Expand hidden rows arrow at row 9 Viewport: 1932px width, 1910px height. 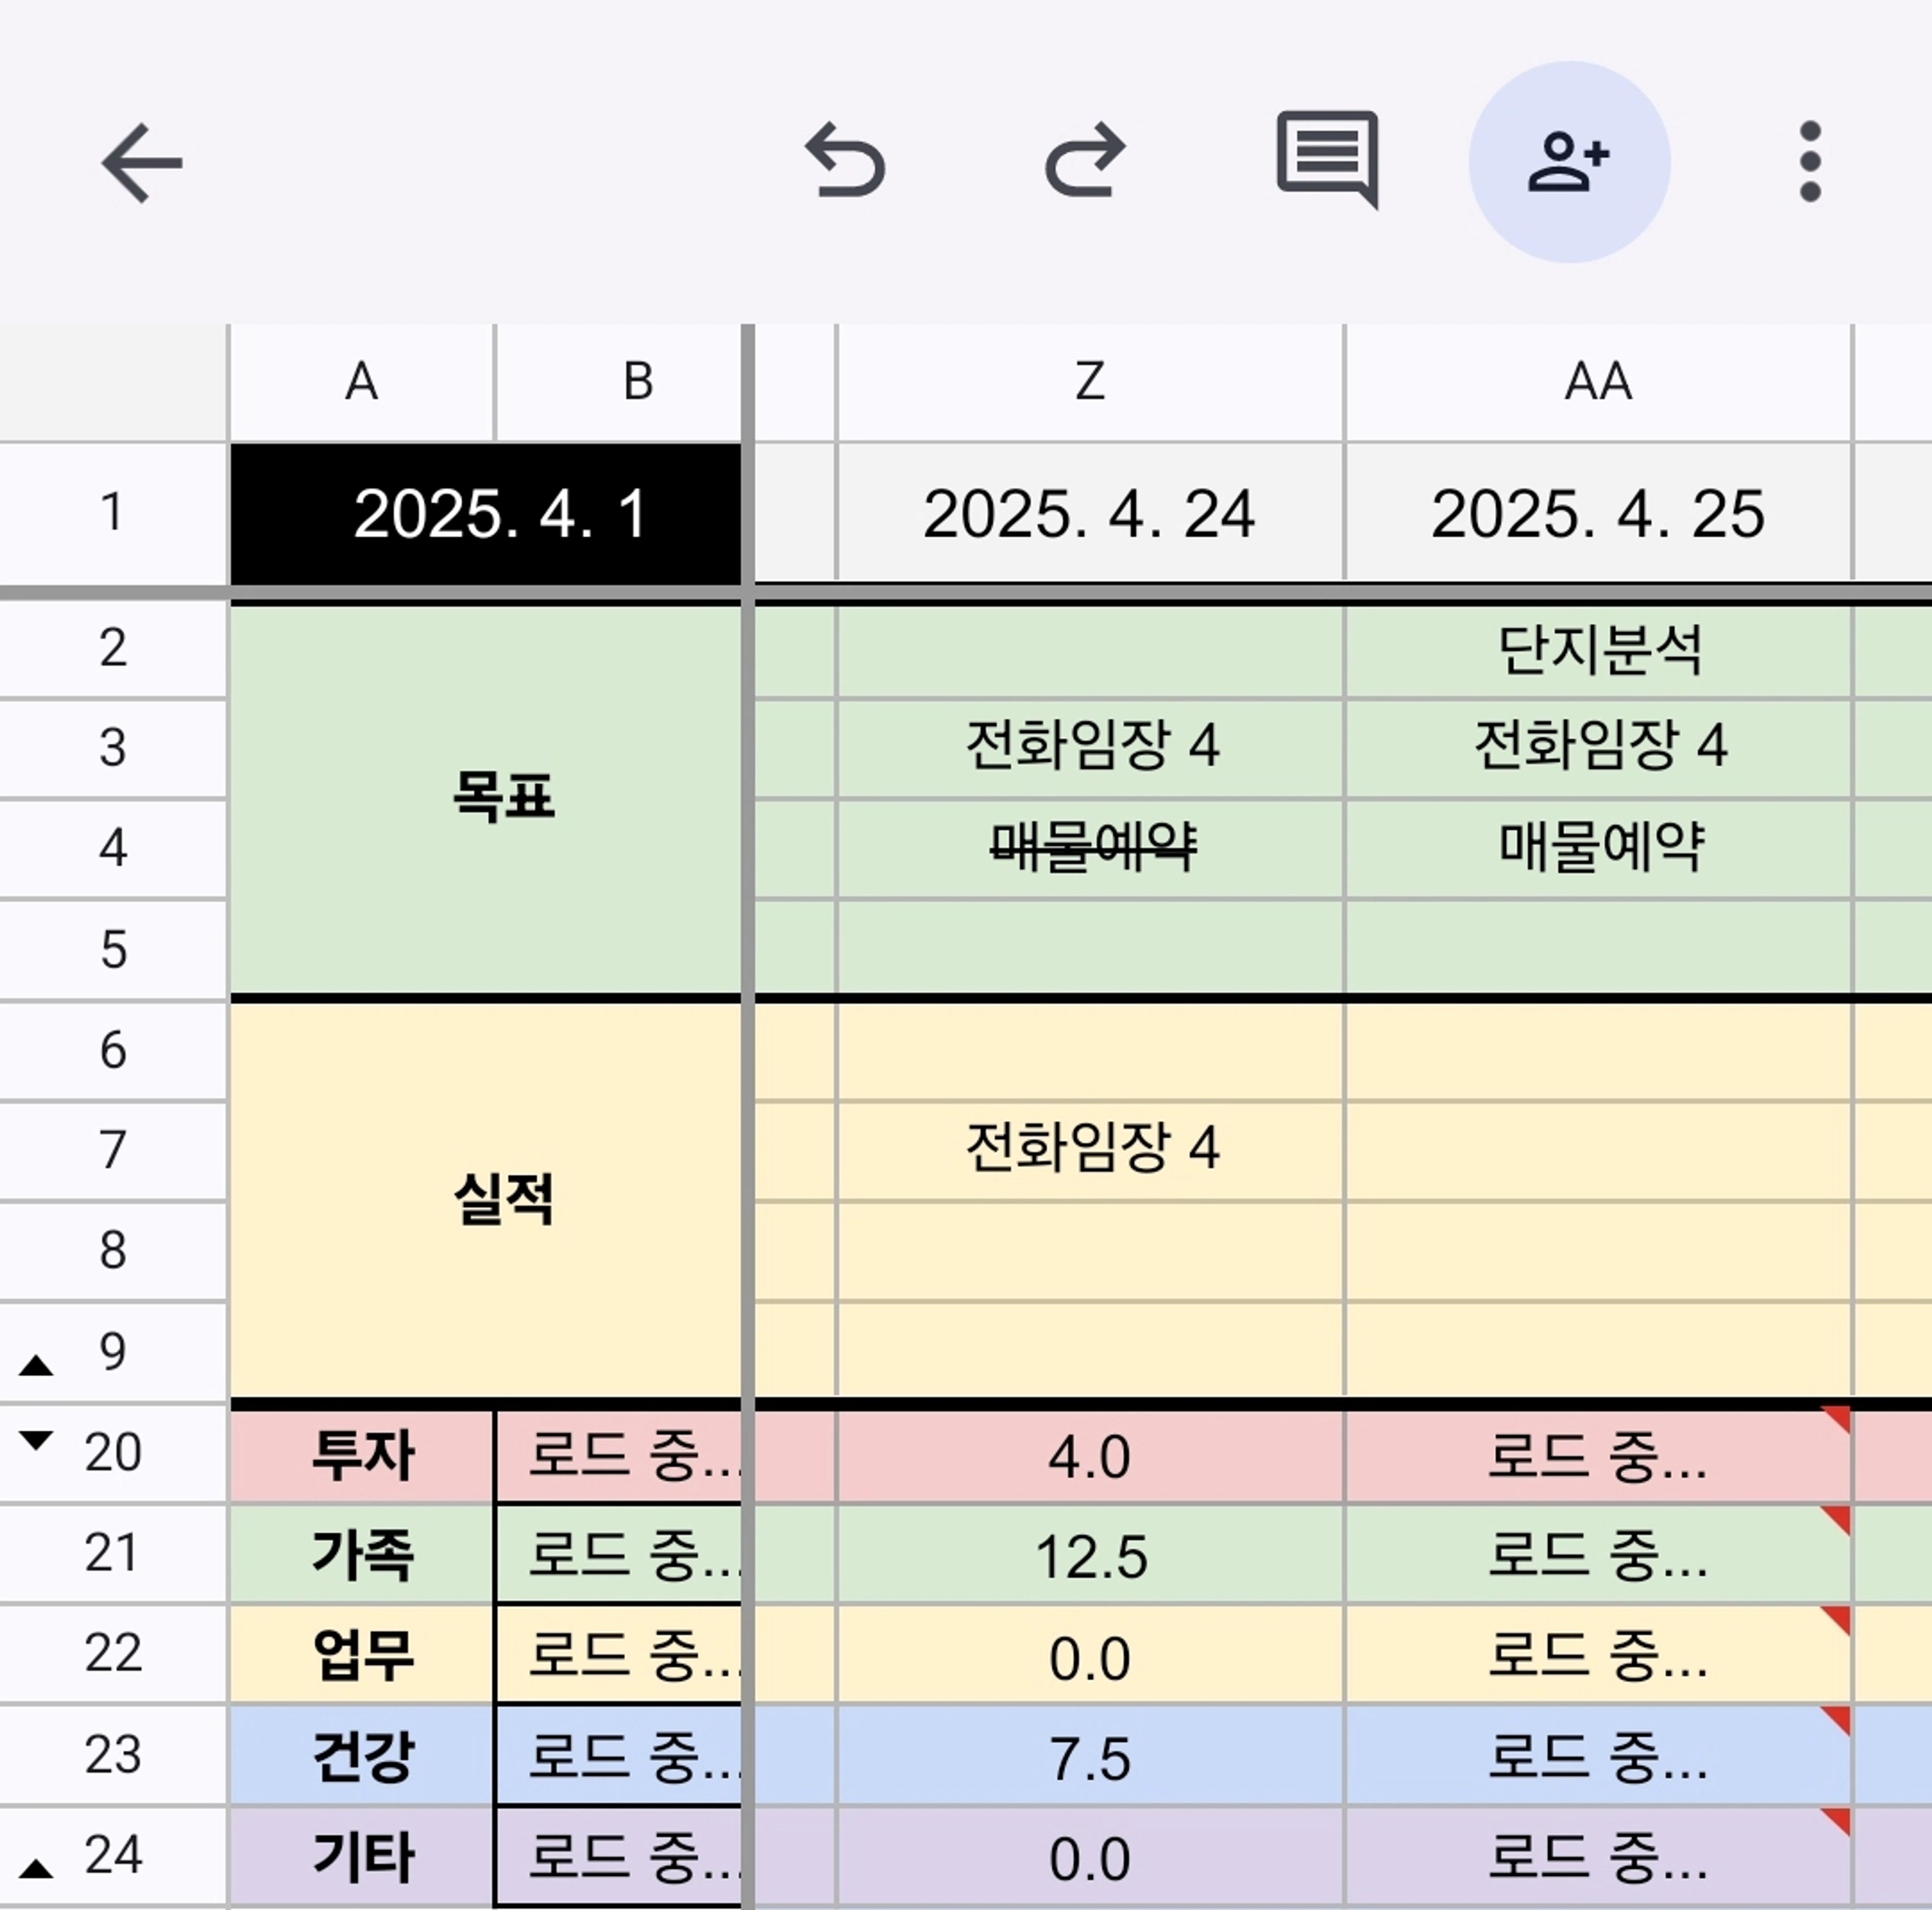point(36,1365)
